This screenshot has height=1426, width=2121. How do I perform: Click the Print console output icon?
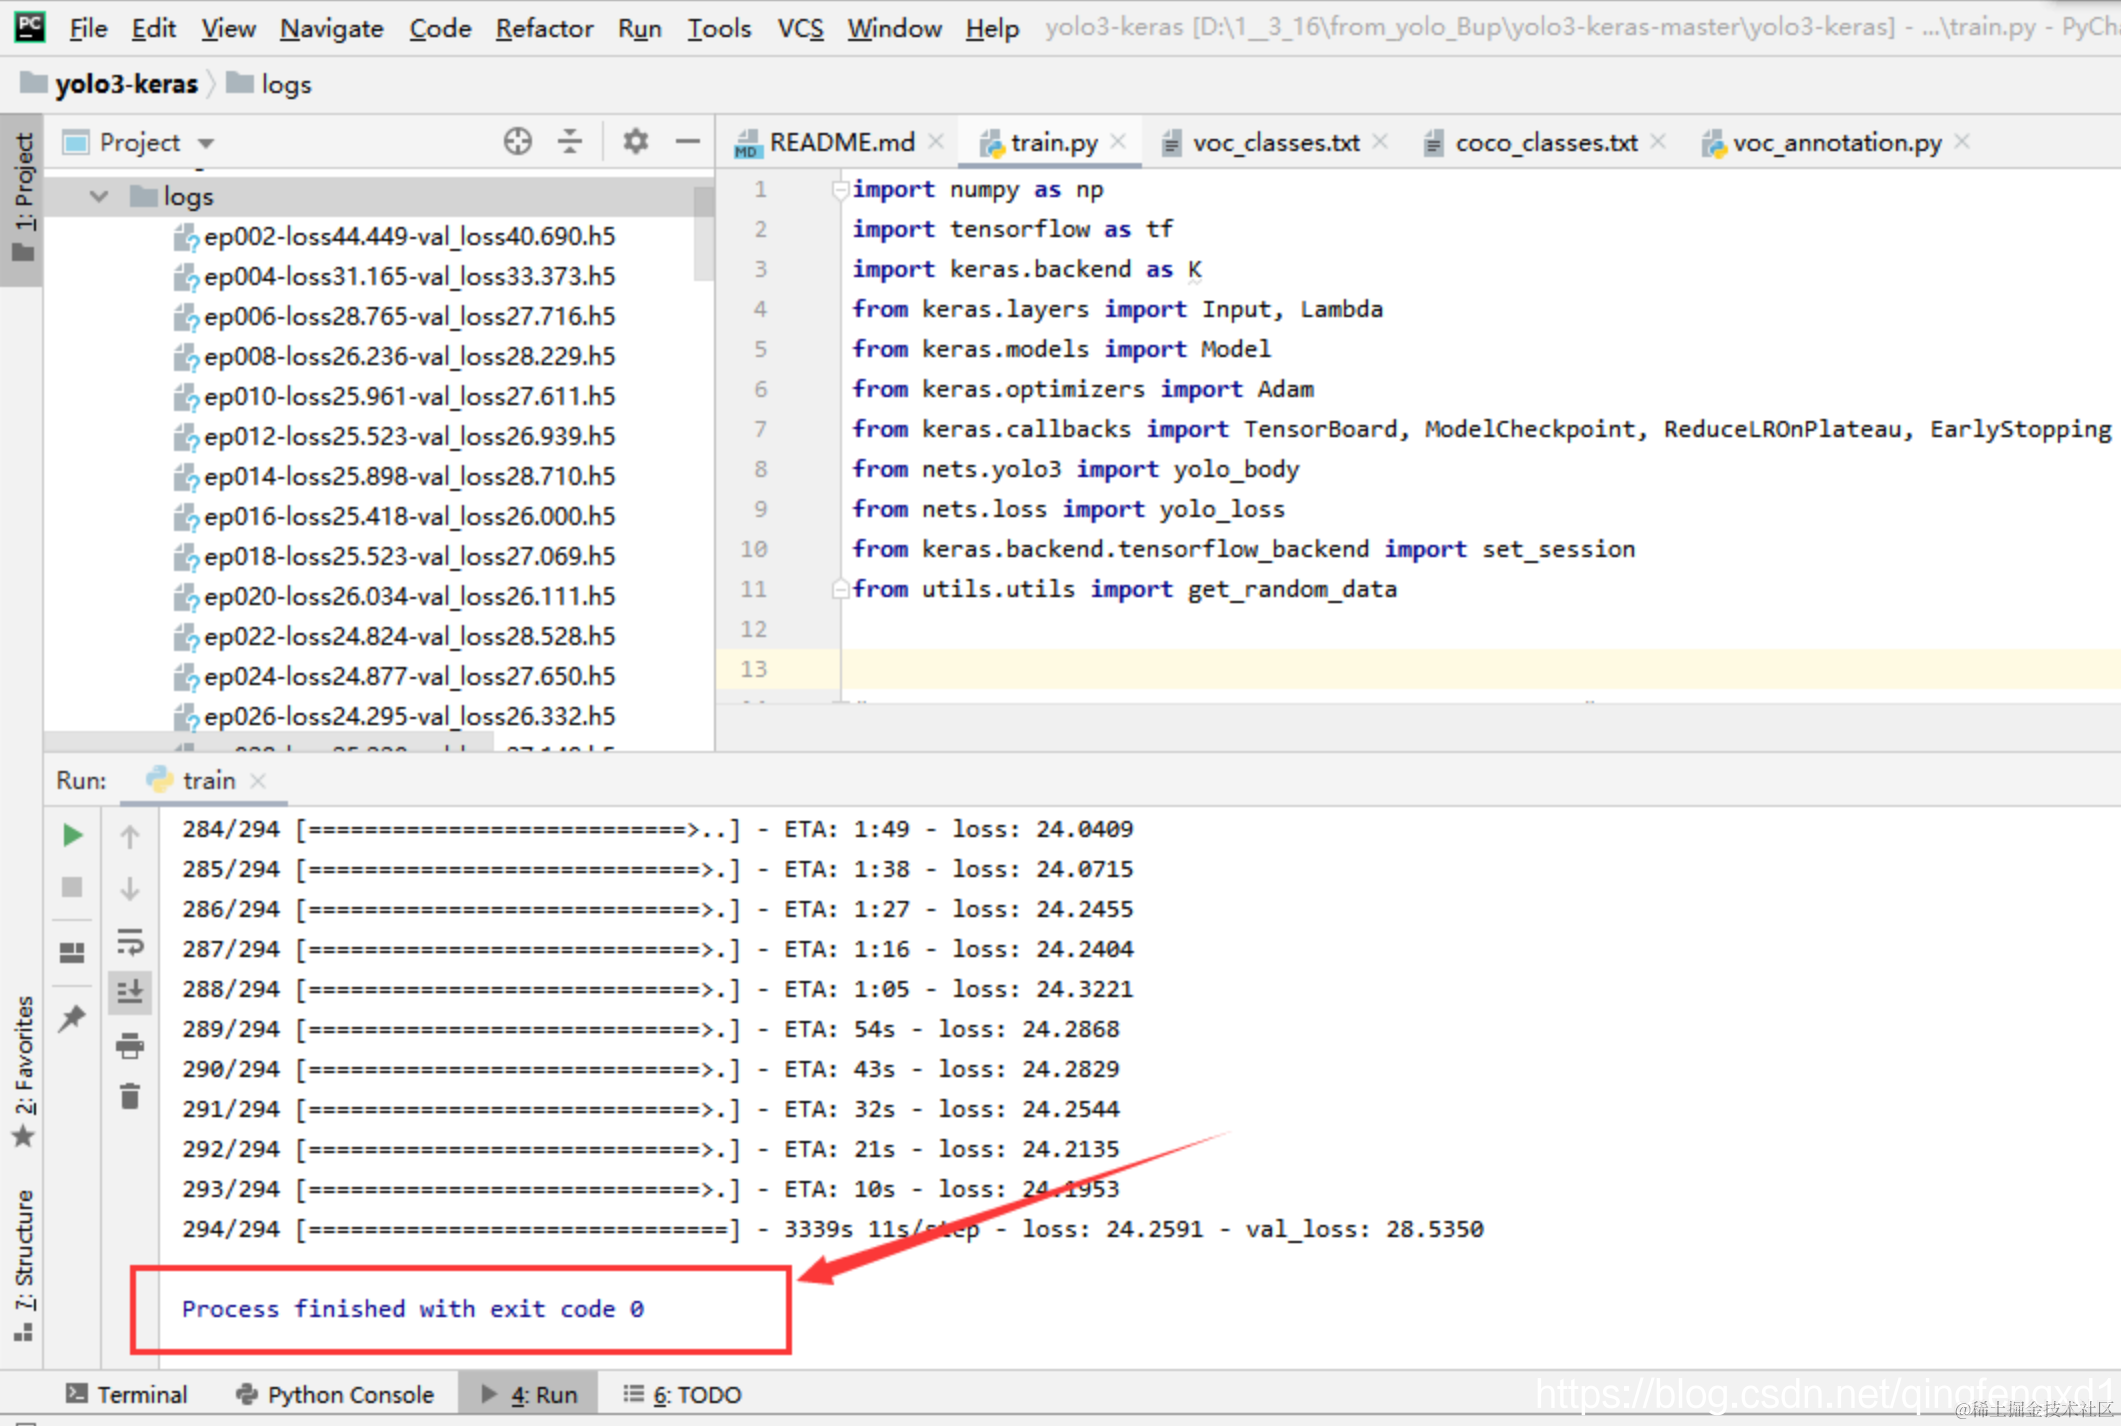coord(130,1046)
